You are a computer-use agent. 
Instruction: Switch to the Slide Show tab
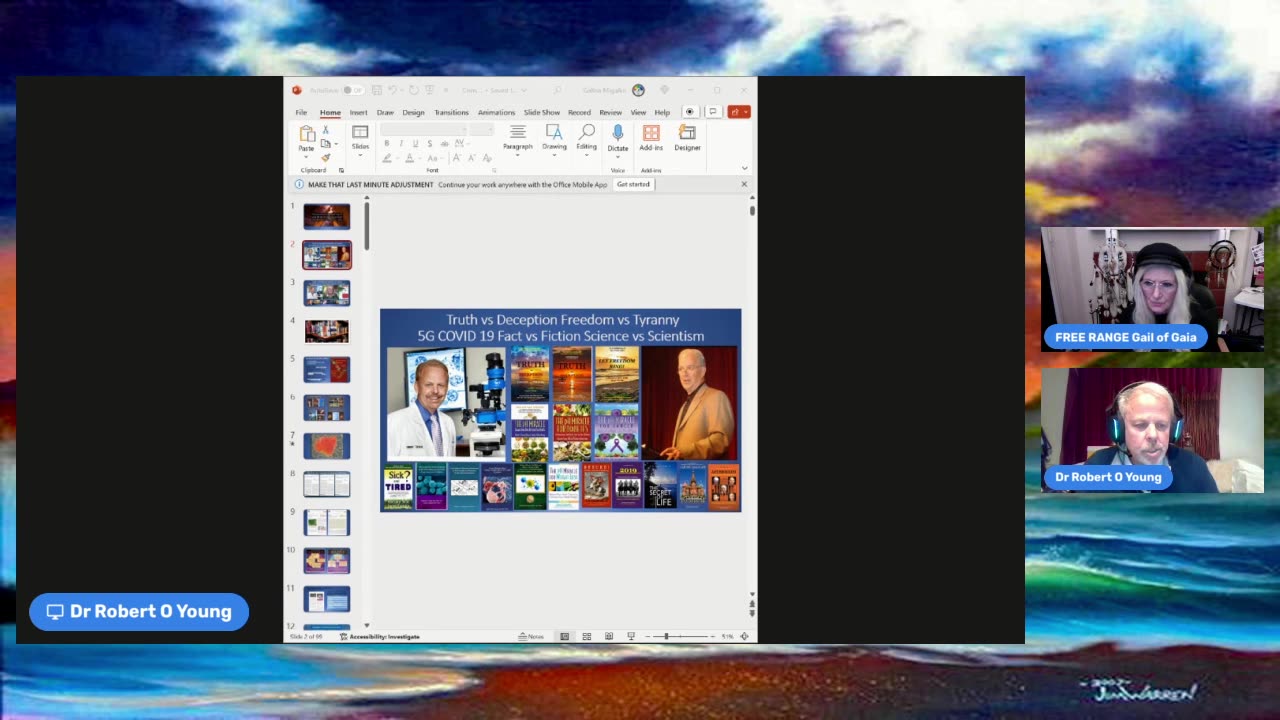(x=542, y=113)
